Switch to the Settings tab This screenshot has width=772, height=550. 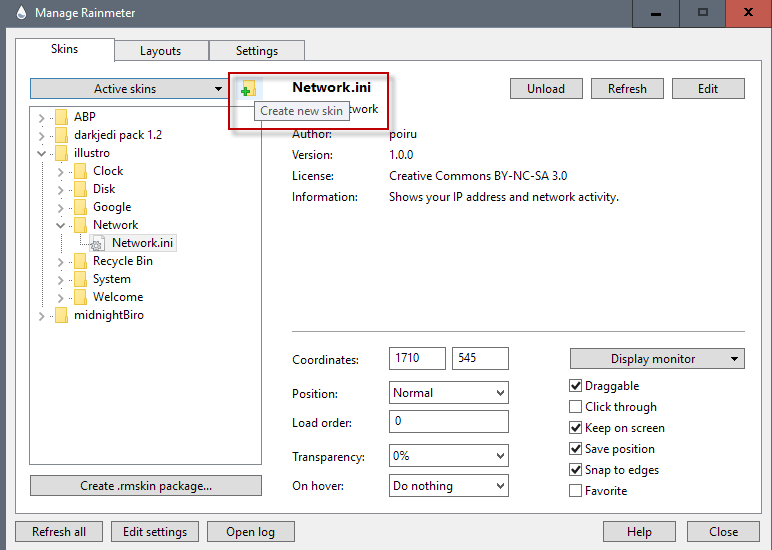point(257,51)
